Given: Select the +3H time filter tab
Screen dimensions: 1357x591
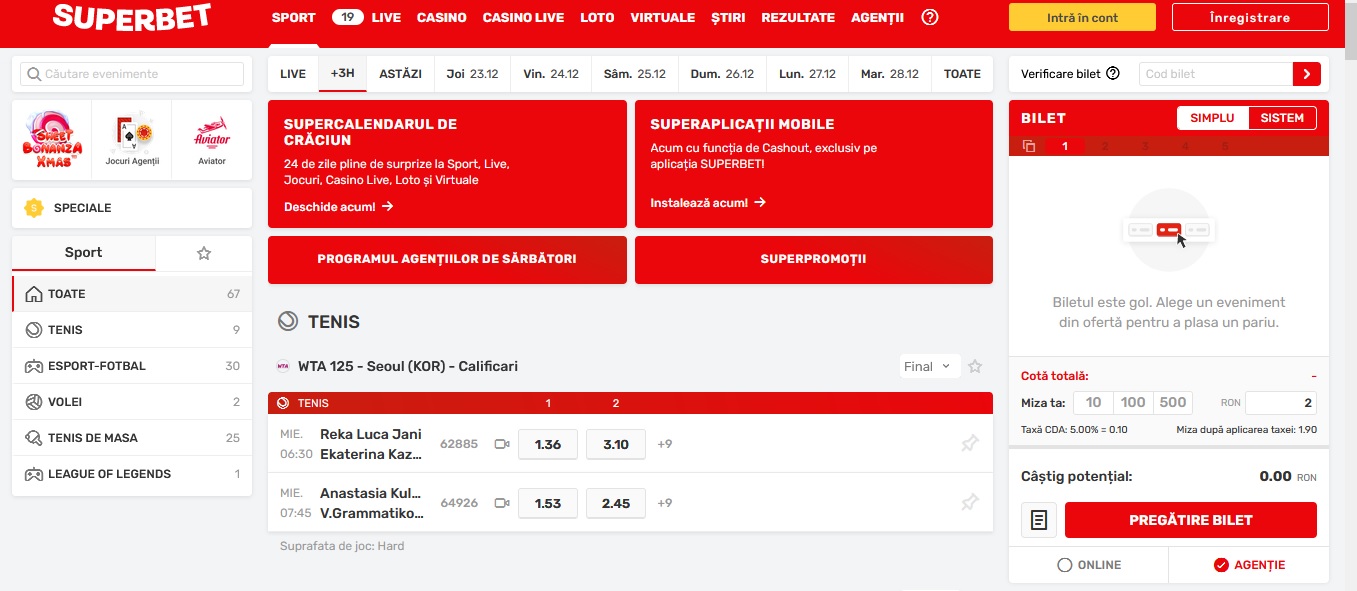Looking at the screenshot, I should (x=343, y=74).
